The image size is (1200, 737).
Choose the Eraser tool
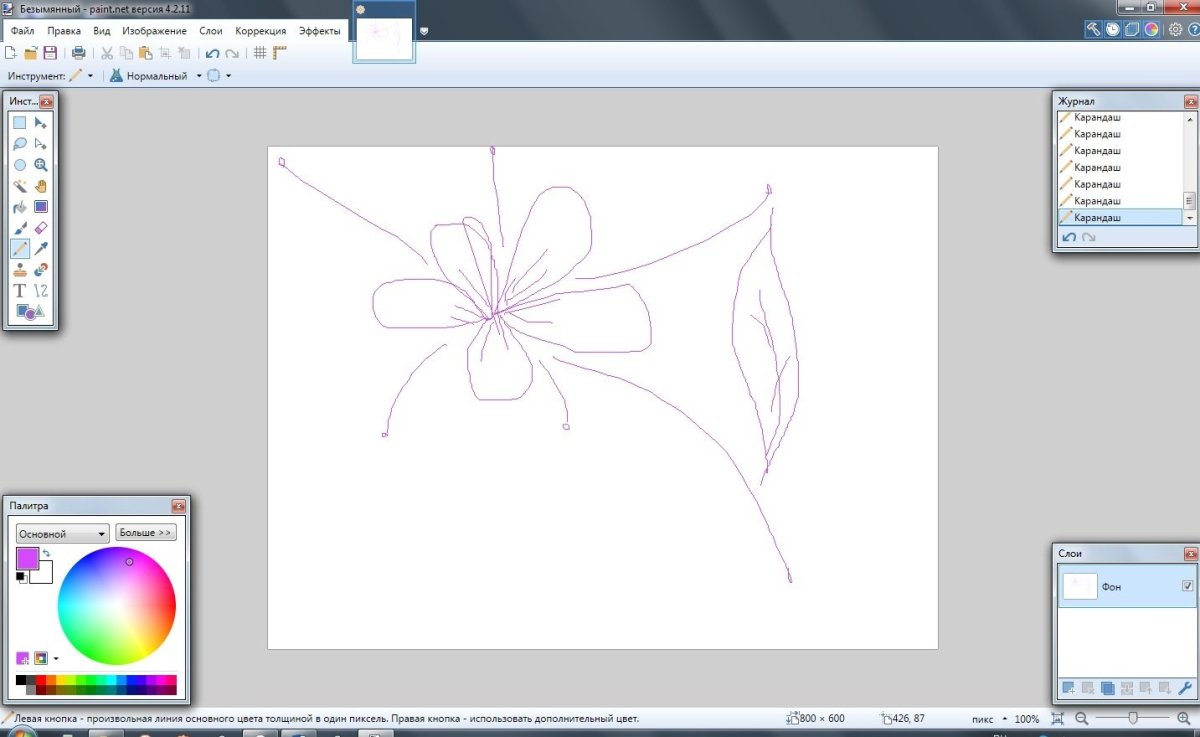tap(41, 228)
